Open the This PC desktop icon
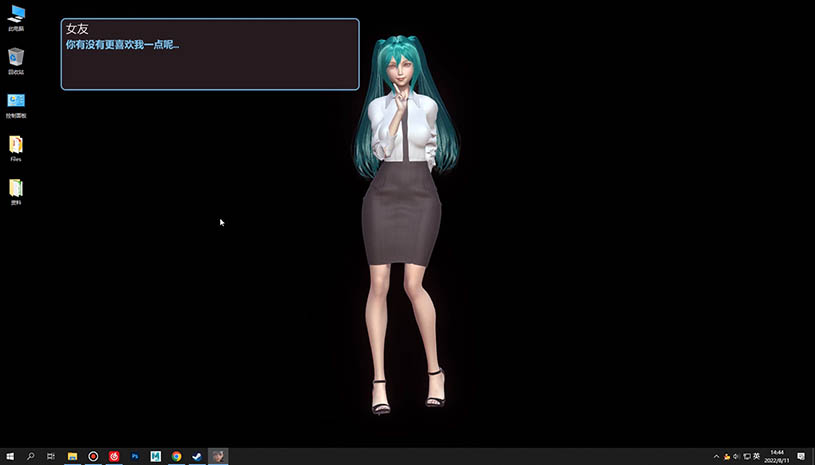Viewport: 815px width, 465px height. tap(16, 16)
